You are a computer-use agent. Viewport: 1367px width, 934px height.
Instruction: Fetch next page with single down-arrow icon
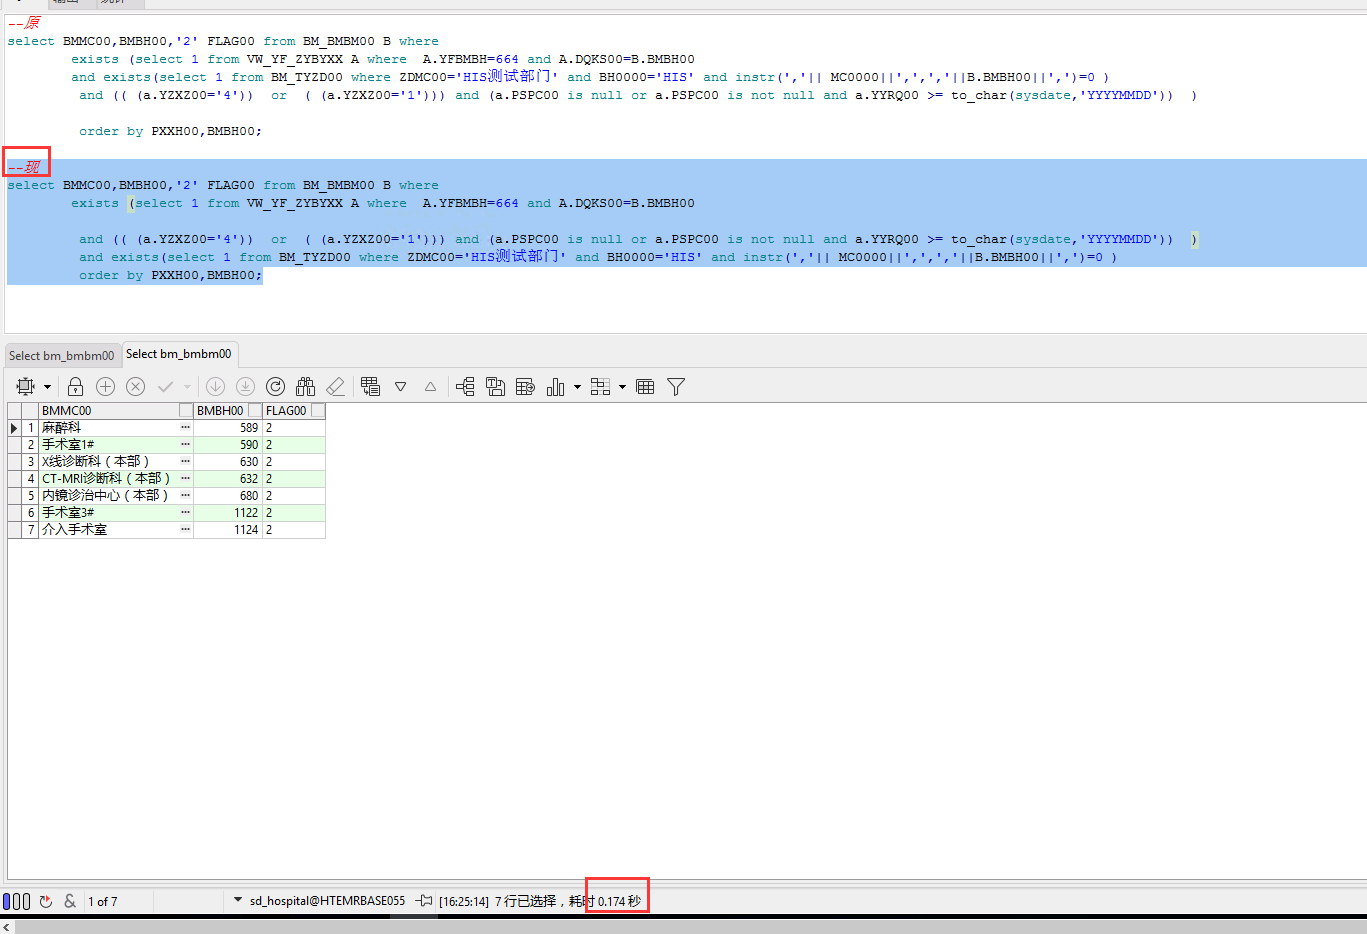pyautogui.click(x=215, y=387)
